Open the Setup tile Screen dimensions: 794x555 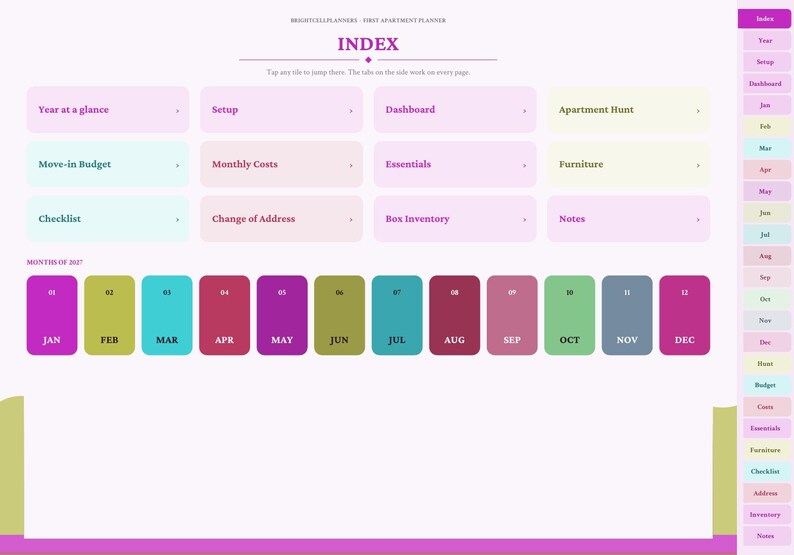click(x=282, y=109)
